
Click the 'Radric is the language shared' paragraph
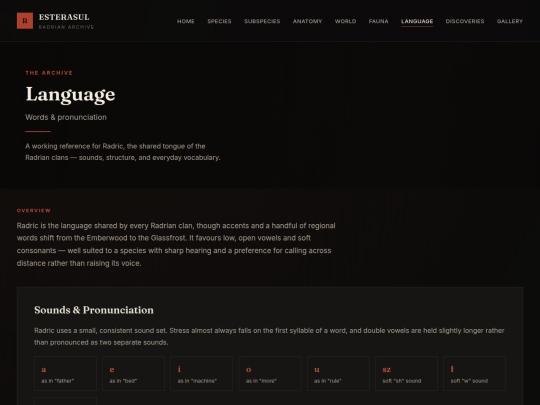pos(176,245)
